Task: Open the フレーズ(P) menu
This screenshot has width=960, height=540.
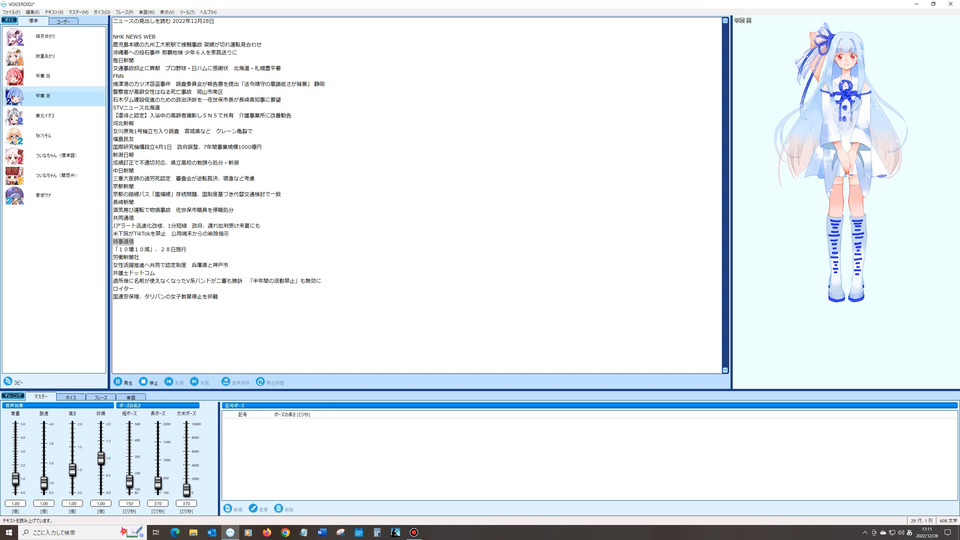Action: (124, 12)
